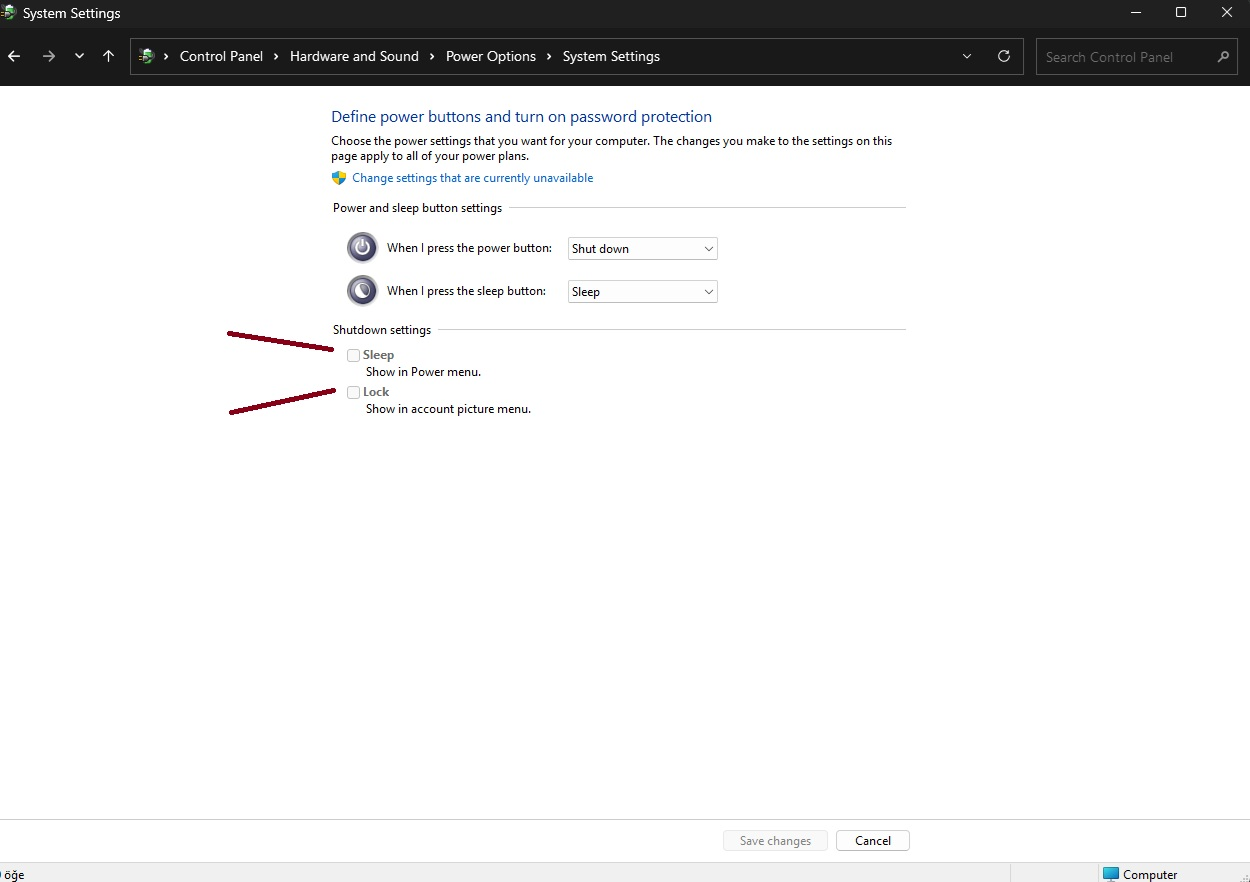Expand the chevron after Control Panel
The height and width of the screenshot is (882, 1250).
point(277,57)
